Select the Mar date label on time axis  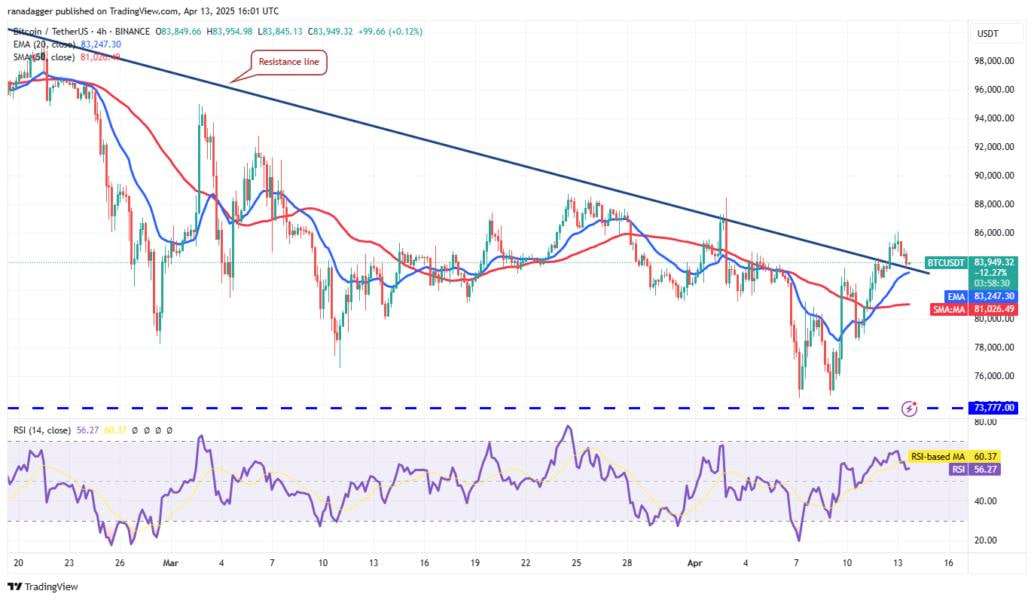point(171,563)
